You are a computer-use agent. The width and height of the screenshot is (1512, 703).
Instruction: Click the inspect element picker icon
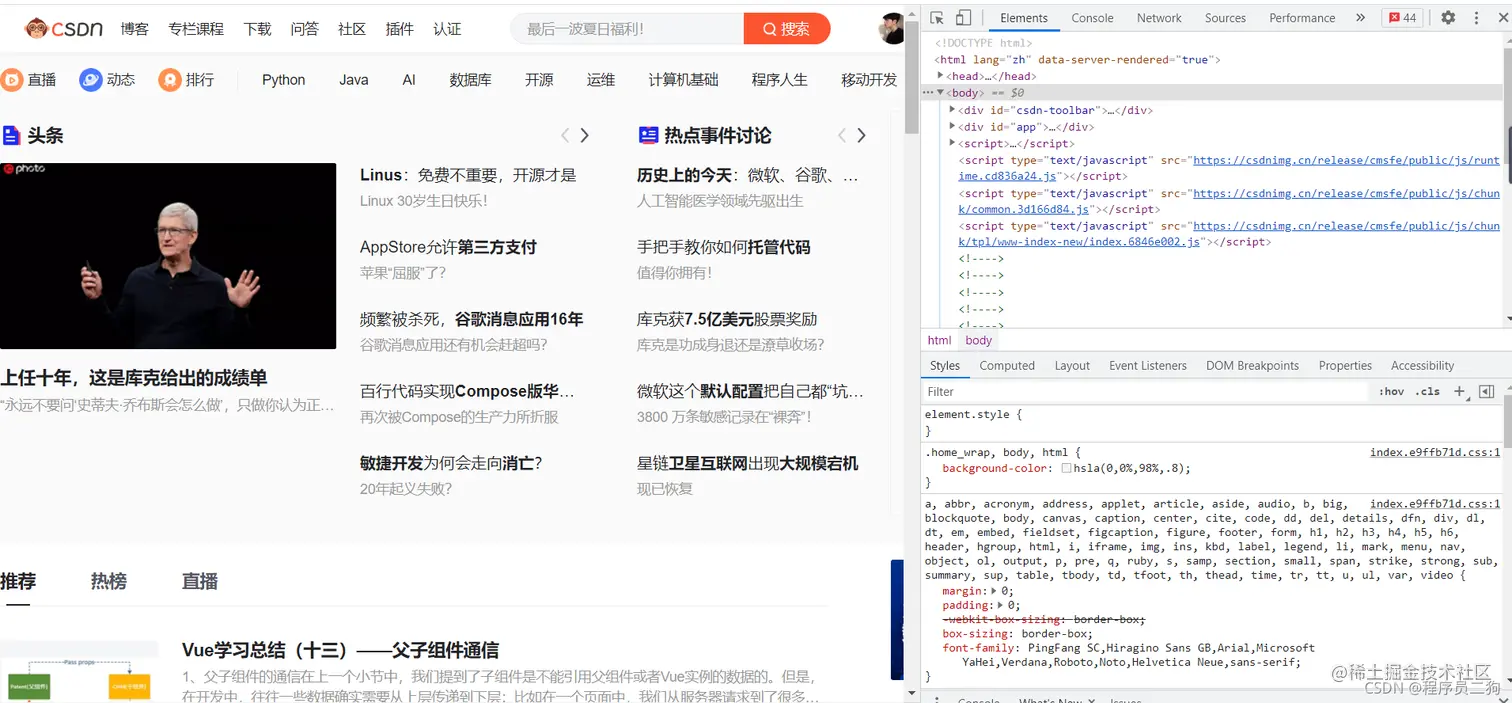(937, 18)
